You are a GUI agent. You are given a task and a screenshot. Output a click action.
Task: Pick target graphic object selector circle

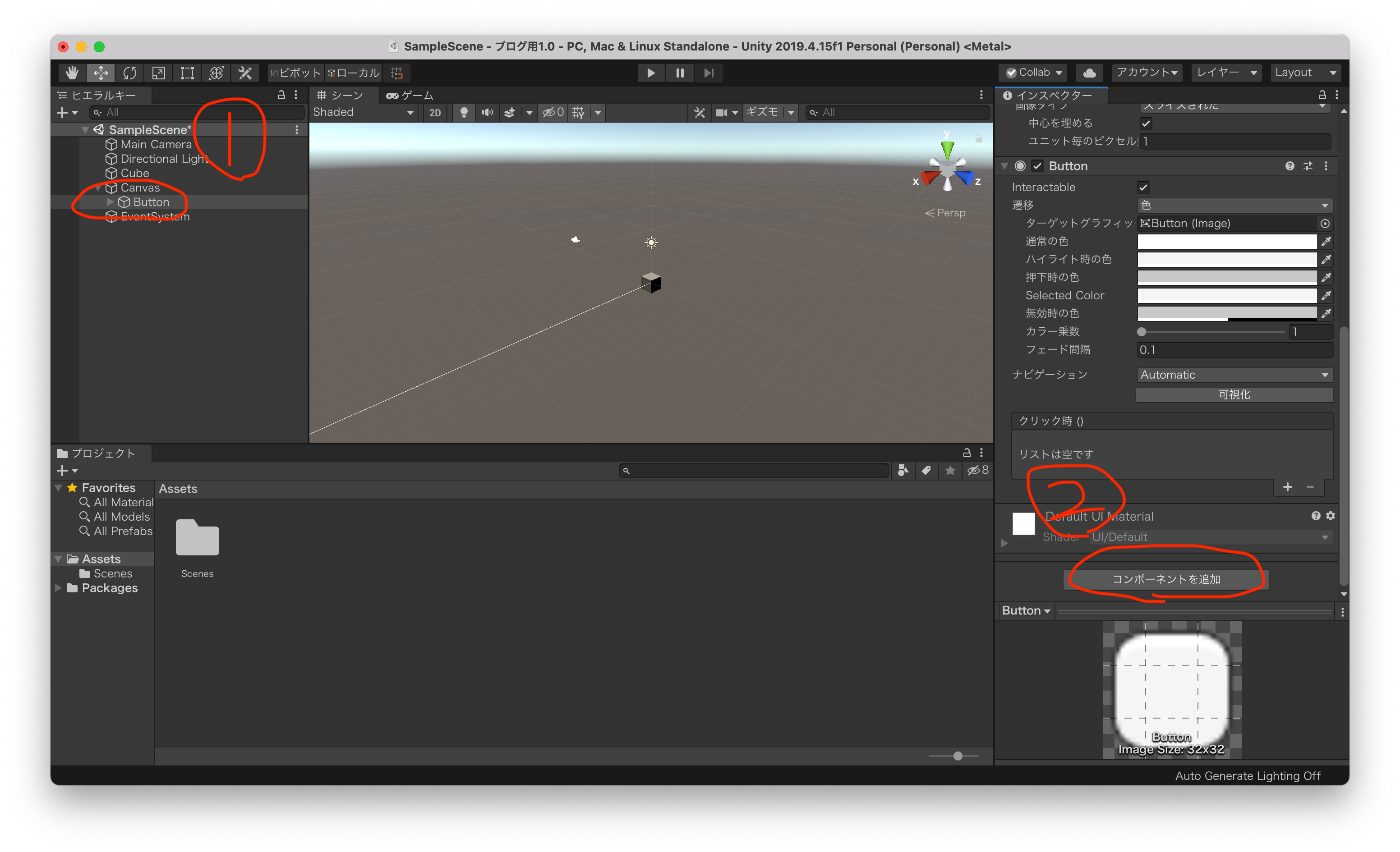[x=1326, y=224]
